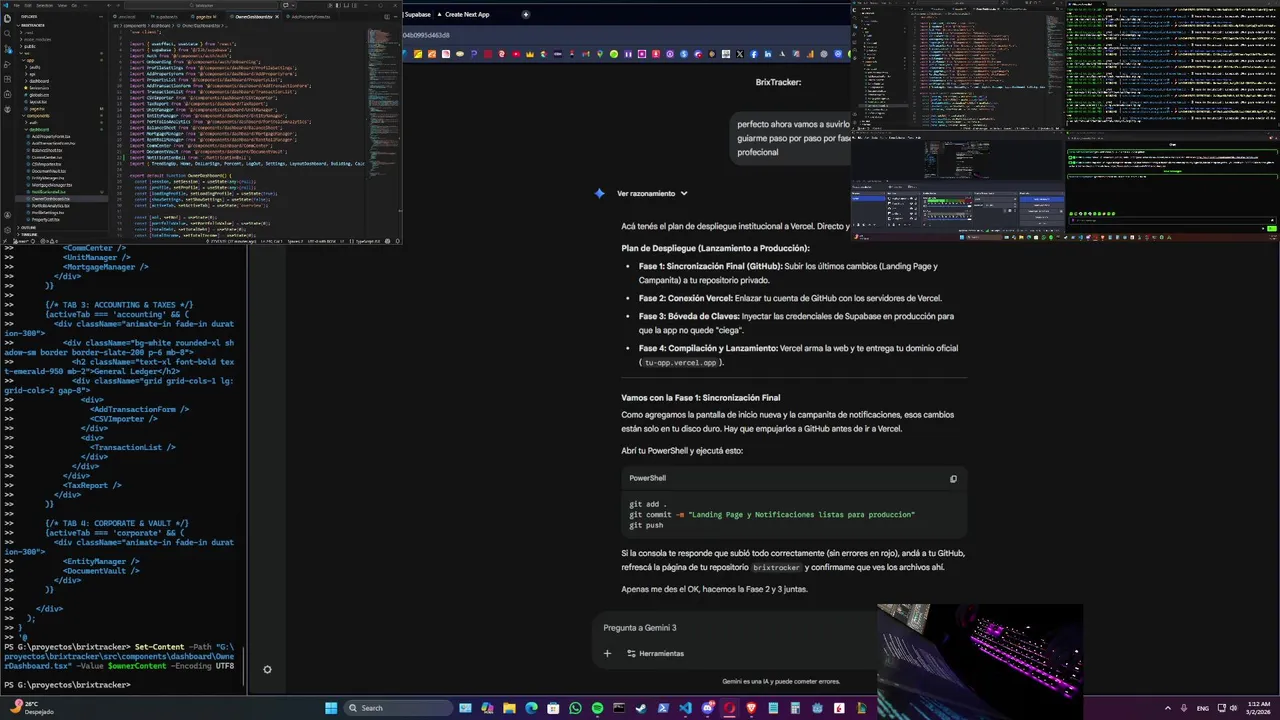Open the Google Maps bookmark icon
Viewport: 1280px width, 720px height.
600,54
